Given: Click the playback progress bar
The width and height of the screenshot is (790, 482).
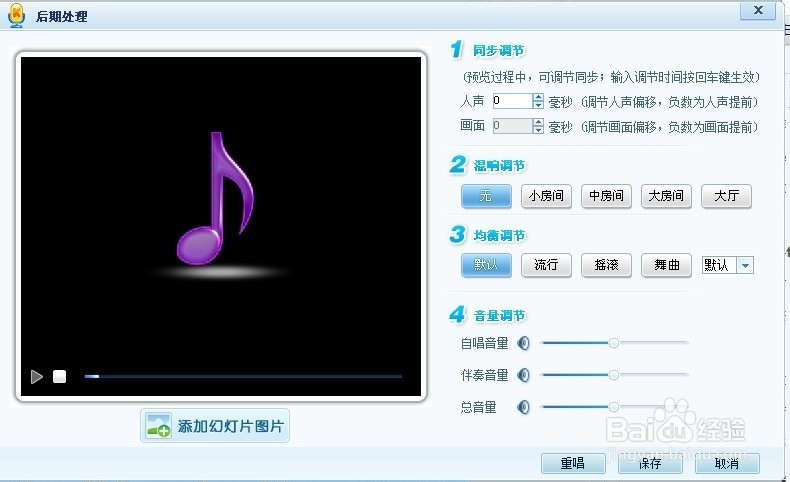Looking at the screenshot, I should coord(243,376).
